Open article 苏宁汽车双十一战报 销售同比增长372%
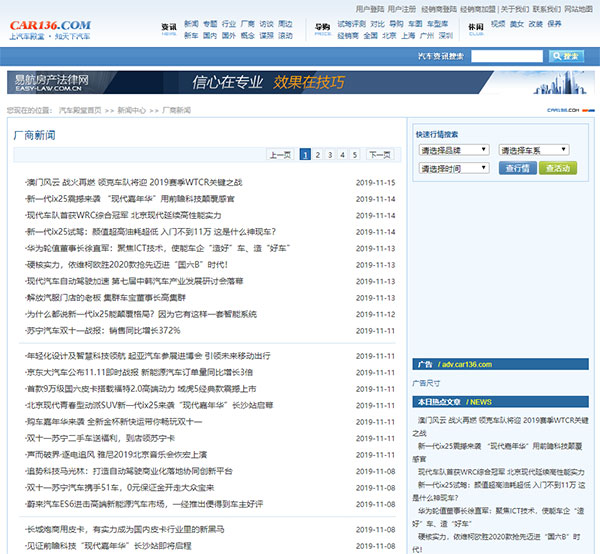Image resolution: width=600 pixels, height=554 pixels. 103,331
